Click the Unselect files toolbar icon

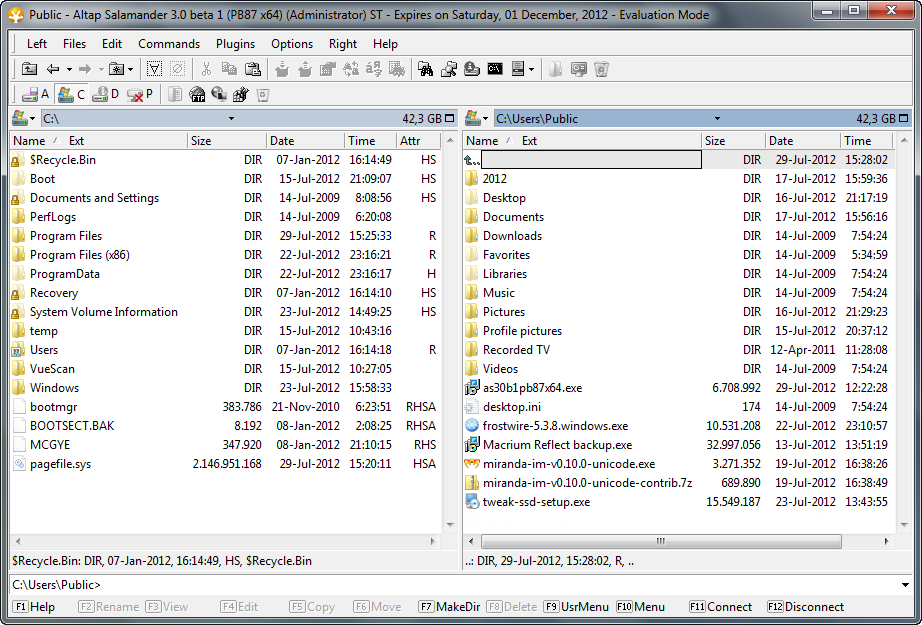click(x=177, y=69)
